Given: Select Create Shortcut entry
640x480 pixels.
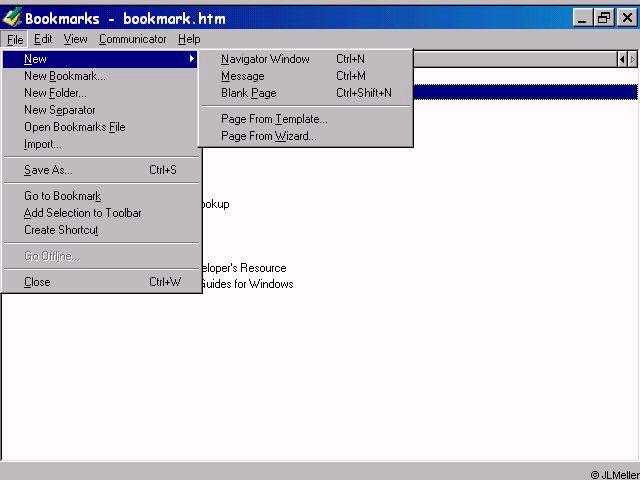Looking at the screenshot, I should [100, 230].
